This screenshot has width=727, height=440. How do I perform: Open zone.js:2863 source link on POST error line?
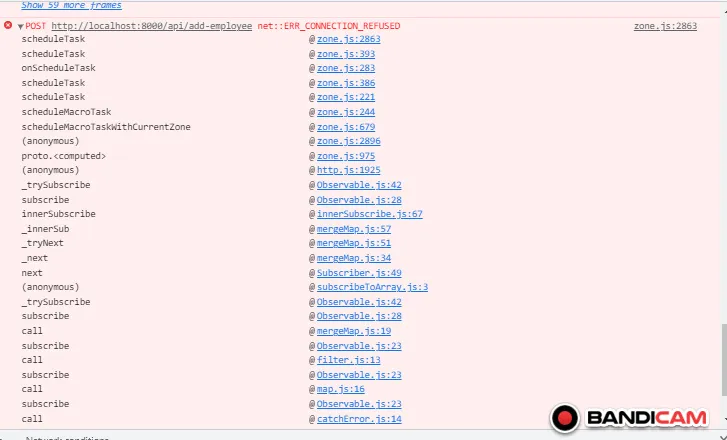(665, 26)
